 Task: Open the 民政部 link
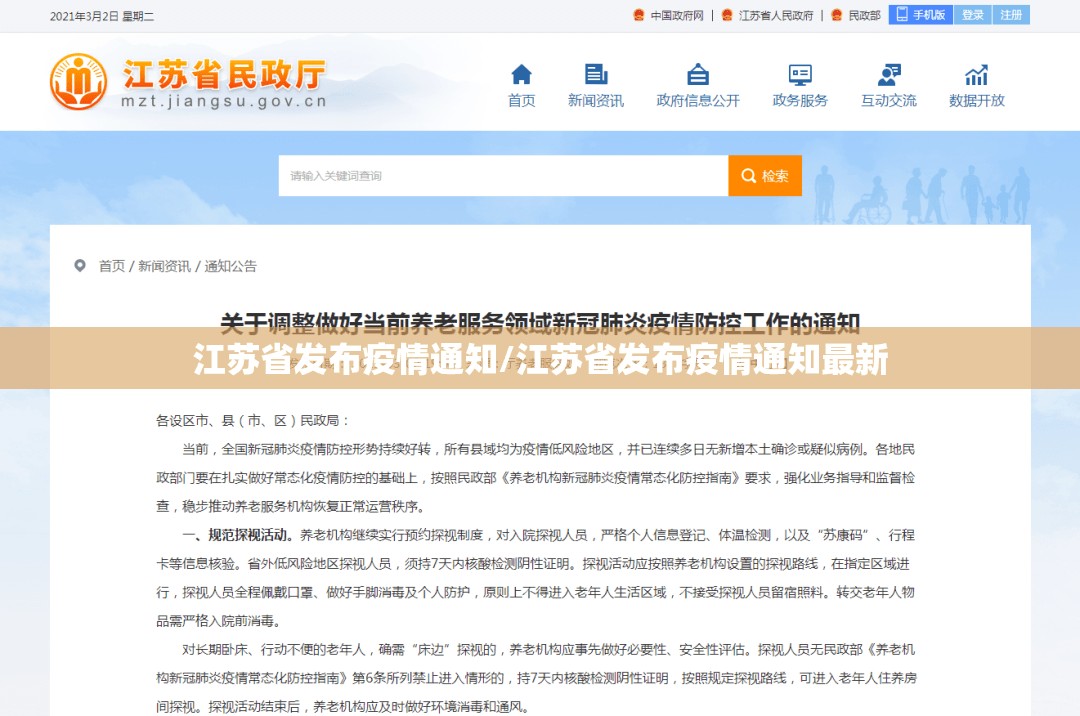click(864, 15)
